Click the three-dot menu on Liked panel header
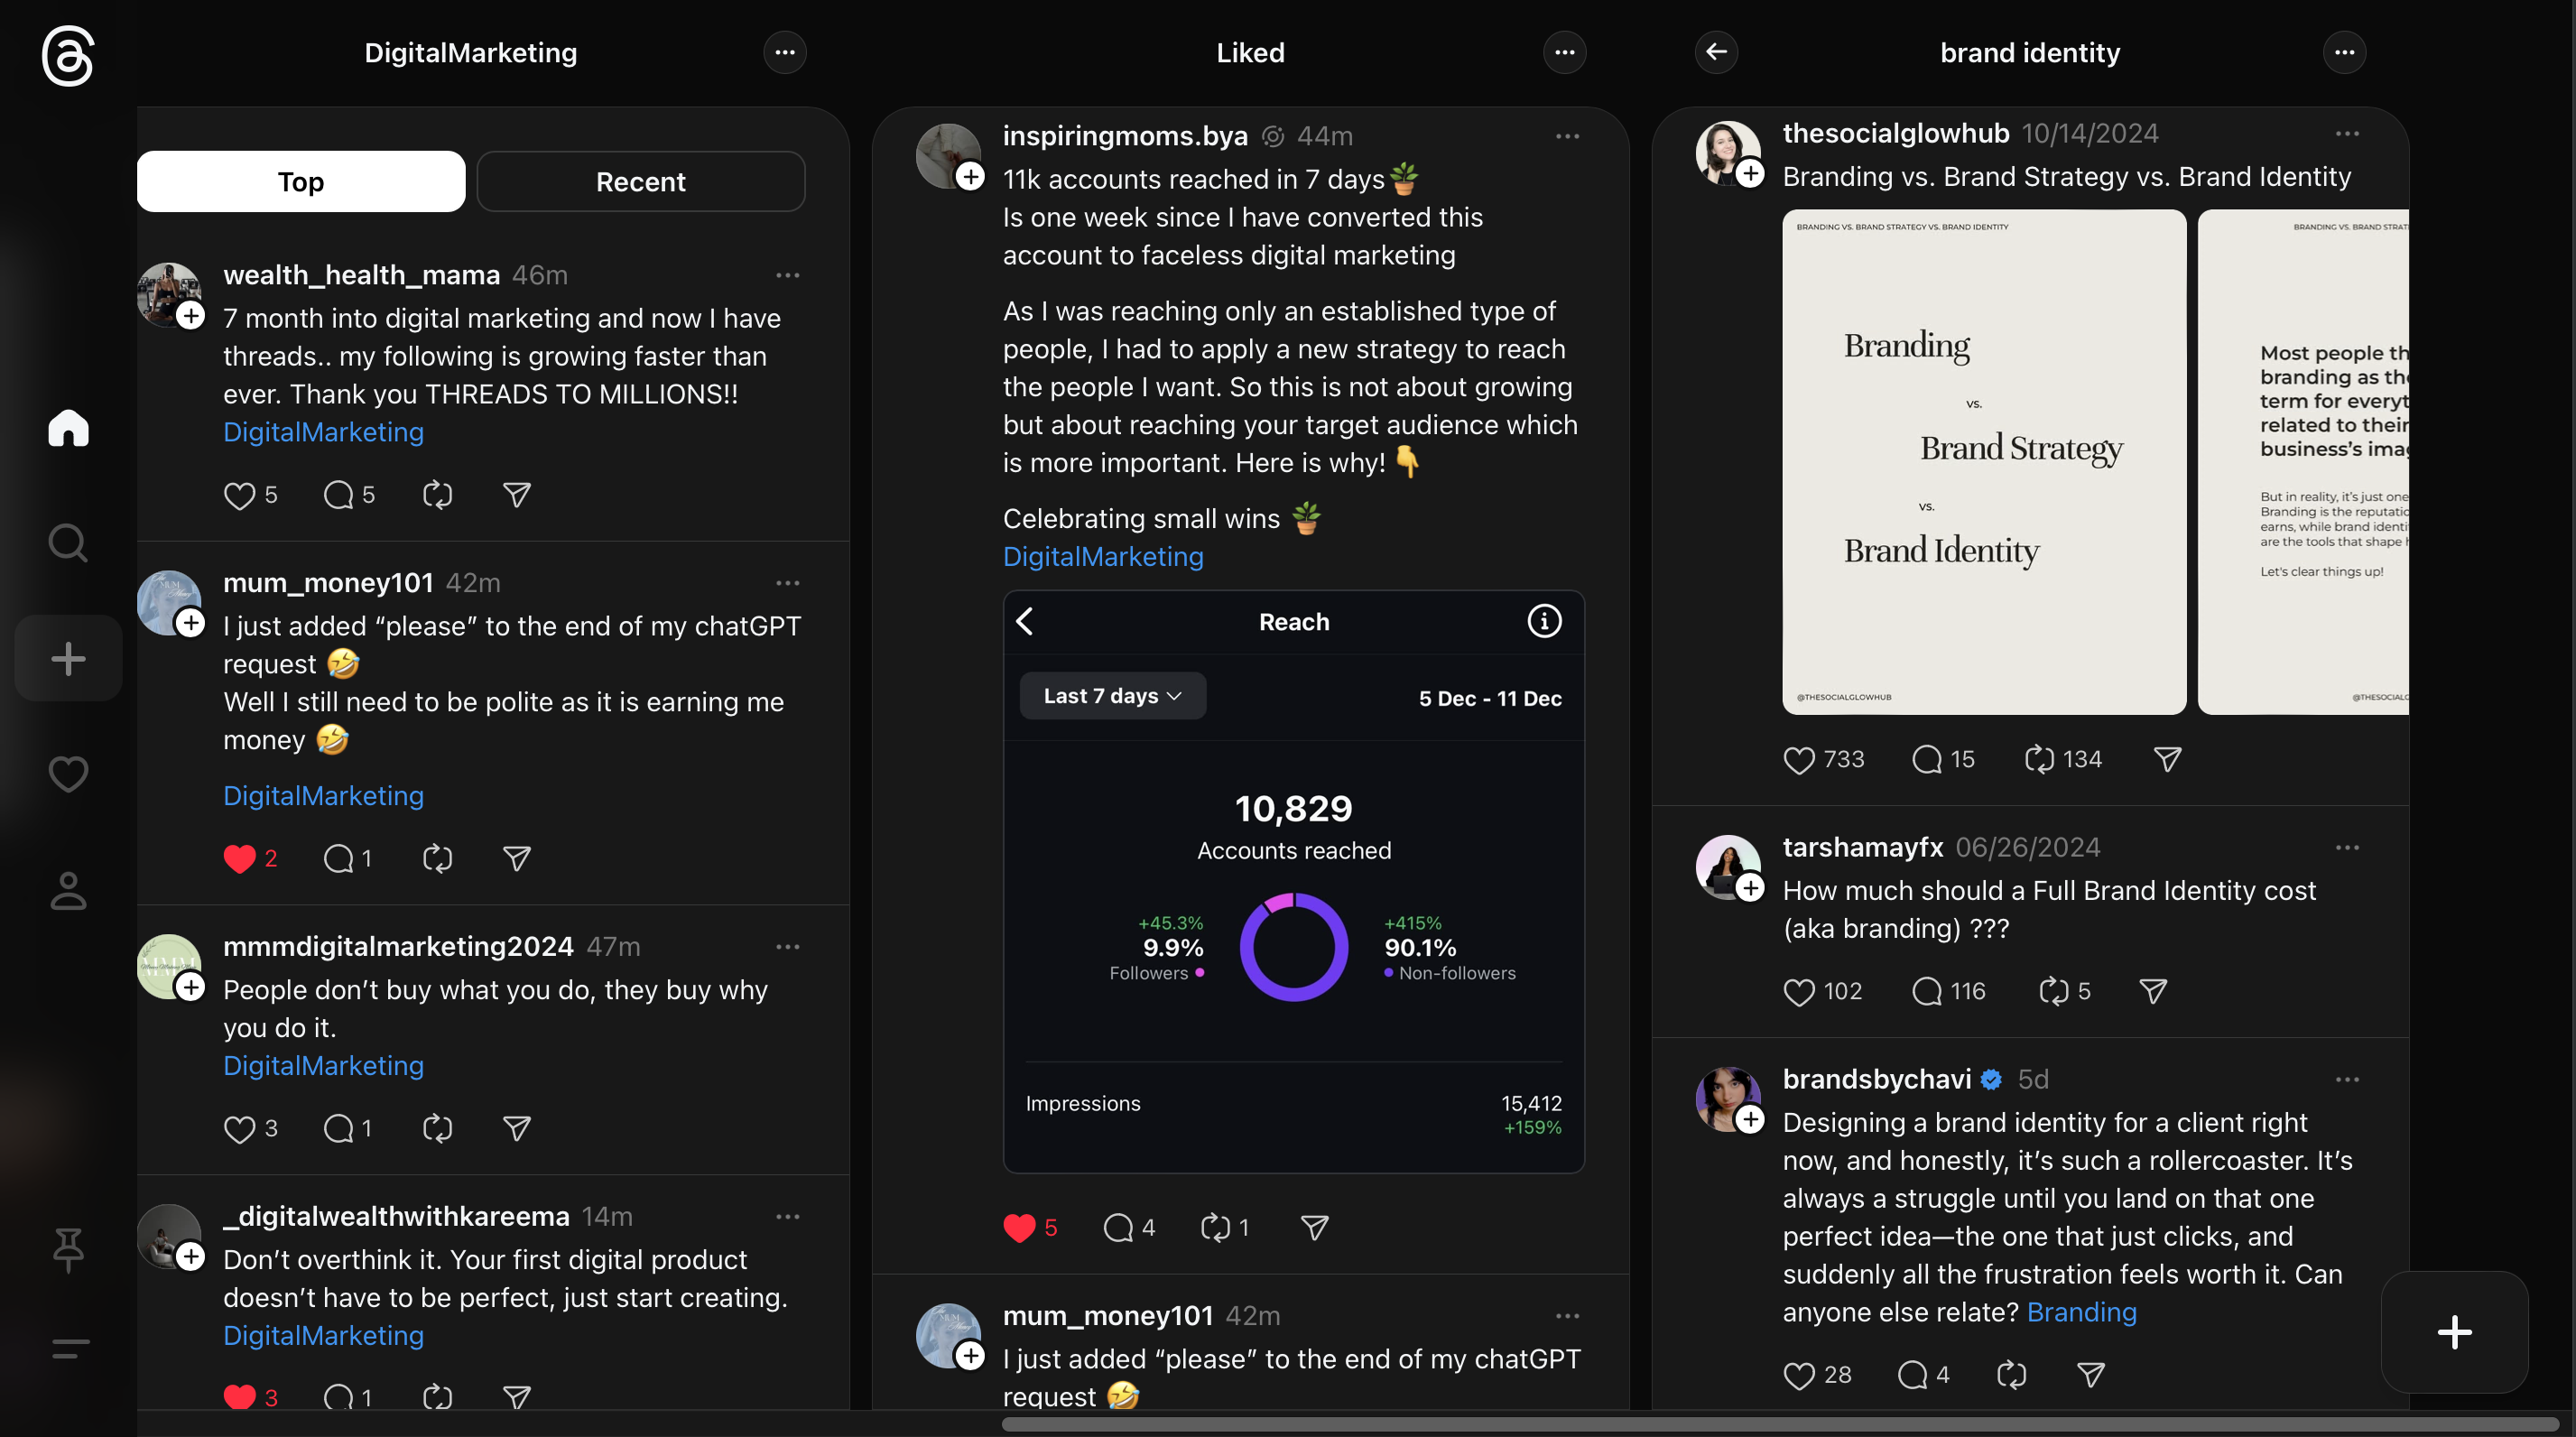 pyautogui.click(x=1564, y=53)
